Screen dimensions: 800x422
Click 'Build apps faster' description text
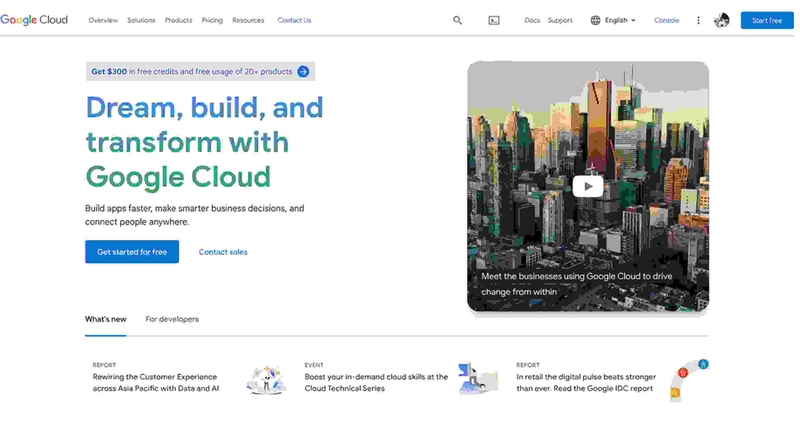194,215
